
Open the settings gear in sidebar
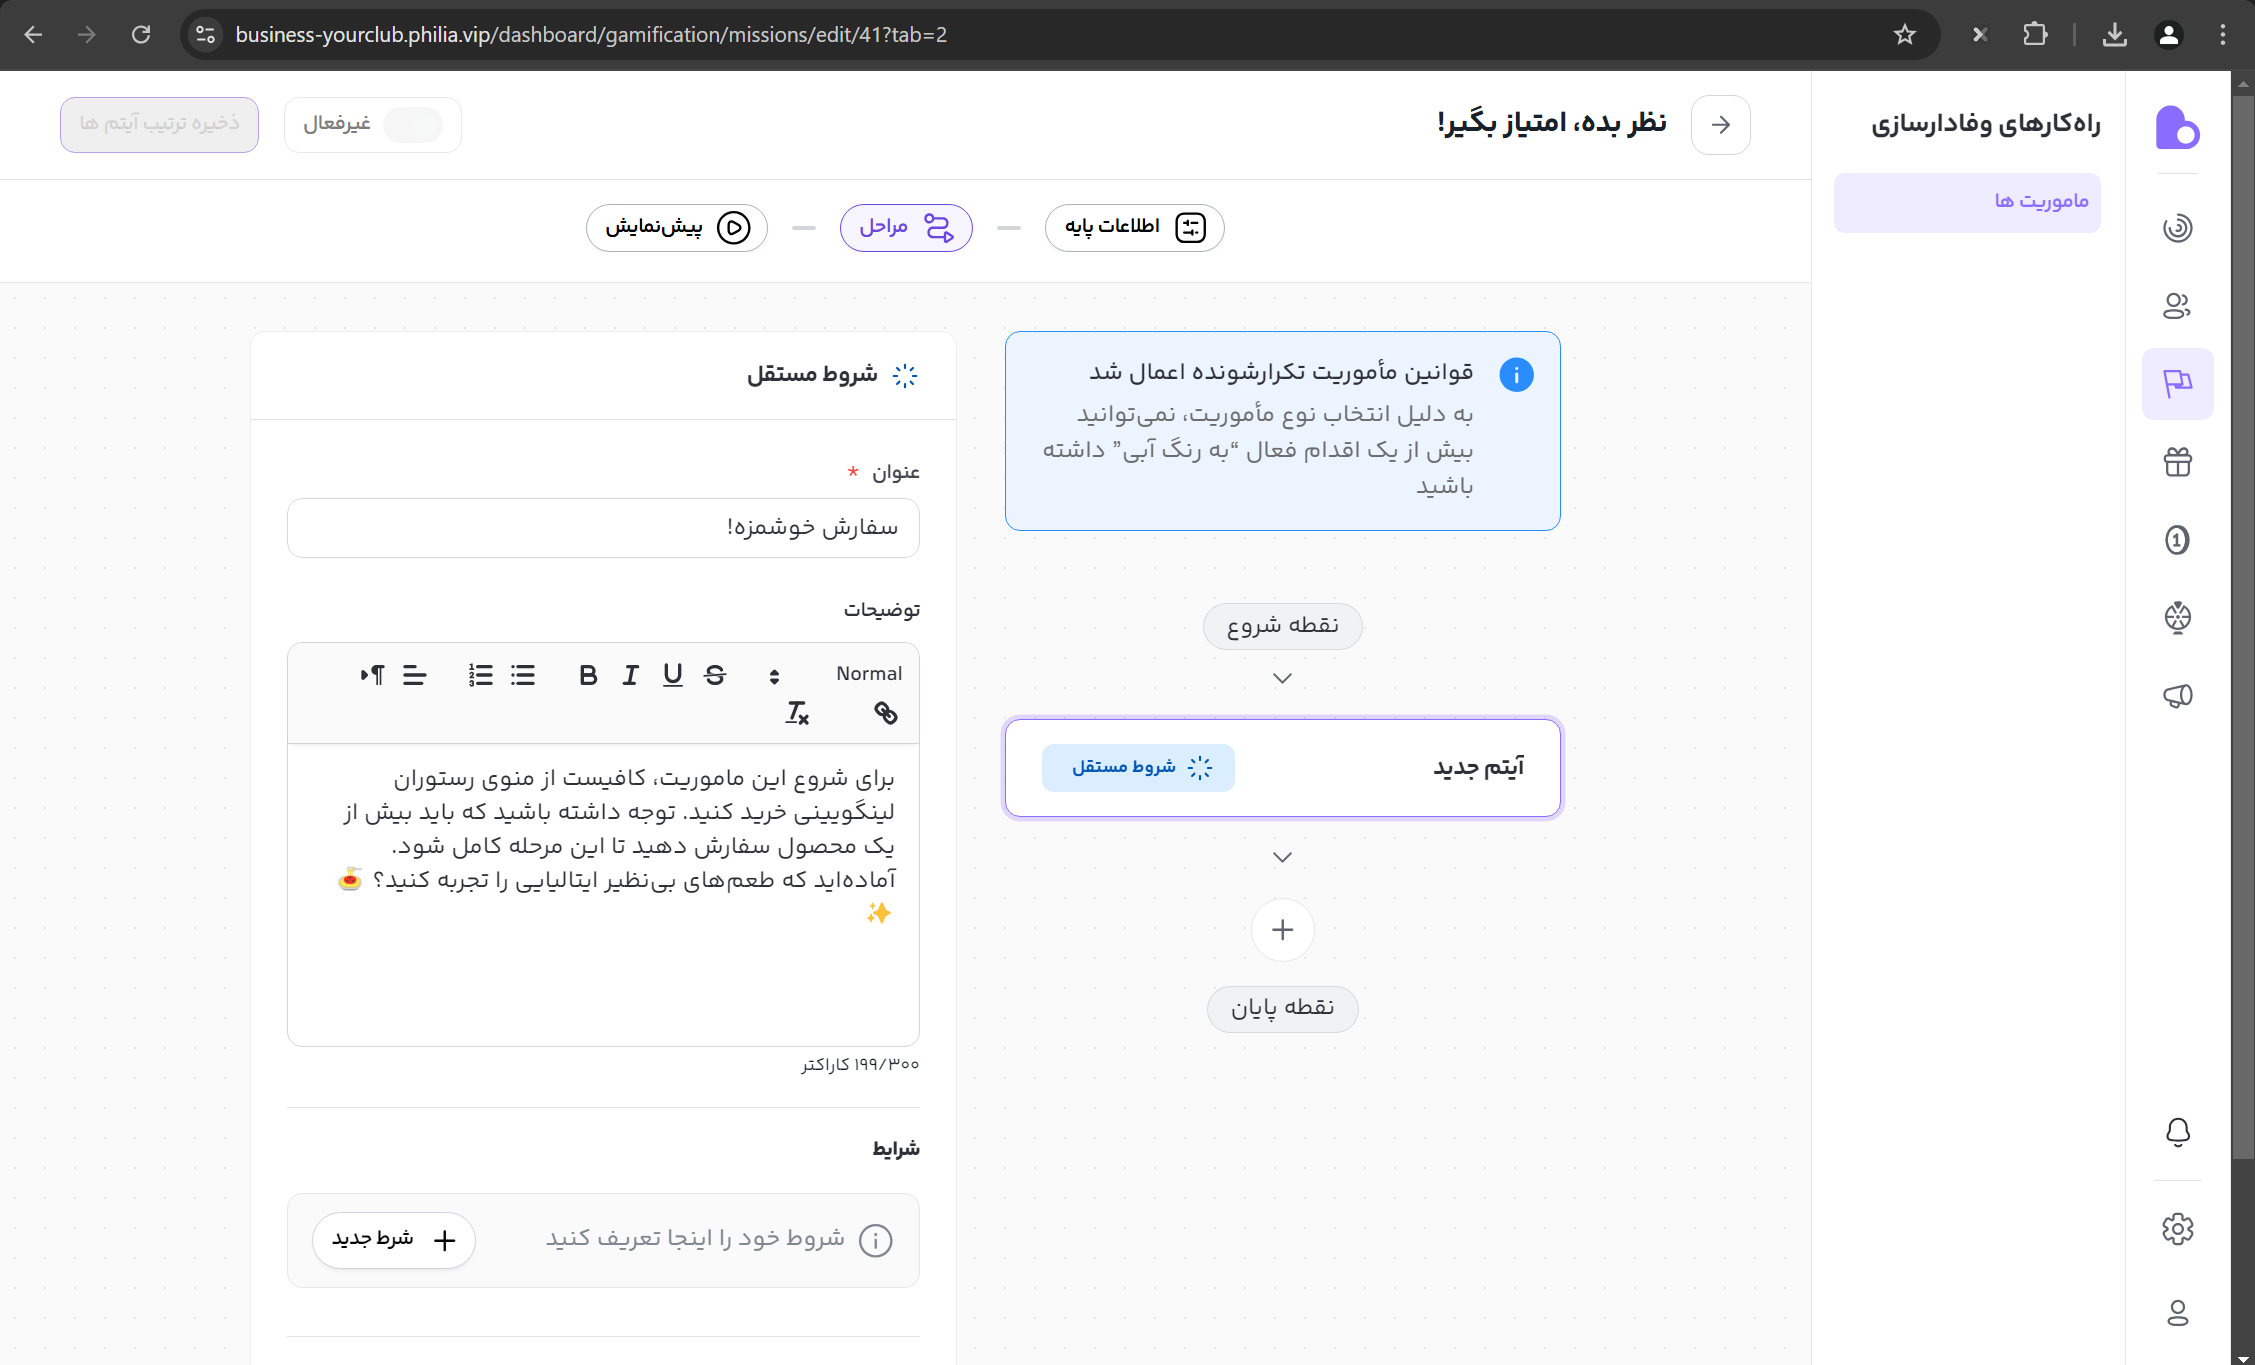click(2177, 1229)
